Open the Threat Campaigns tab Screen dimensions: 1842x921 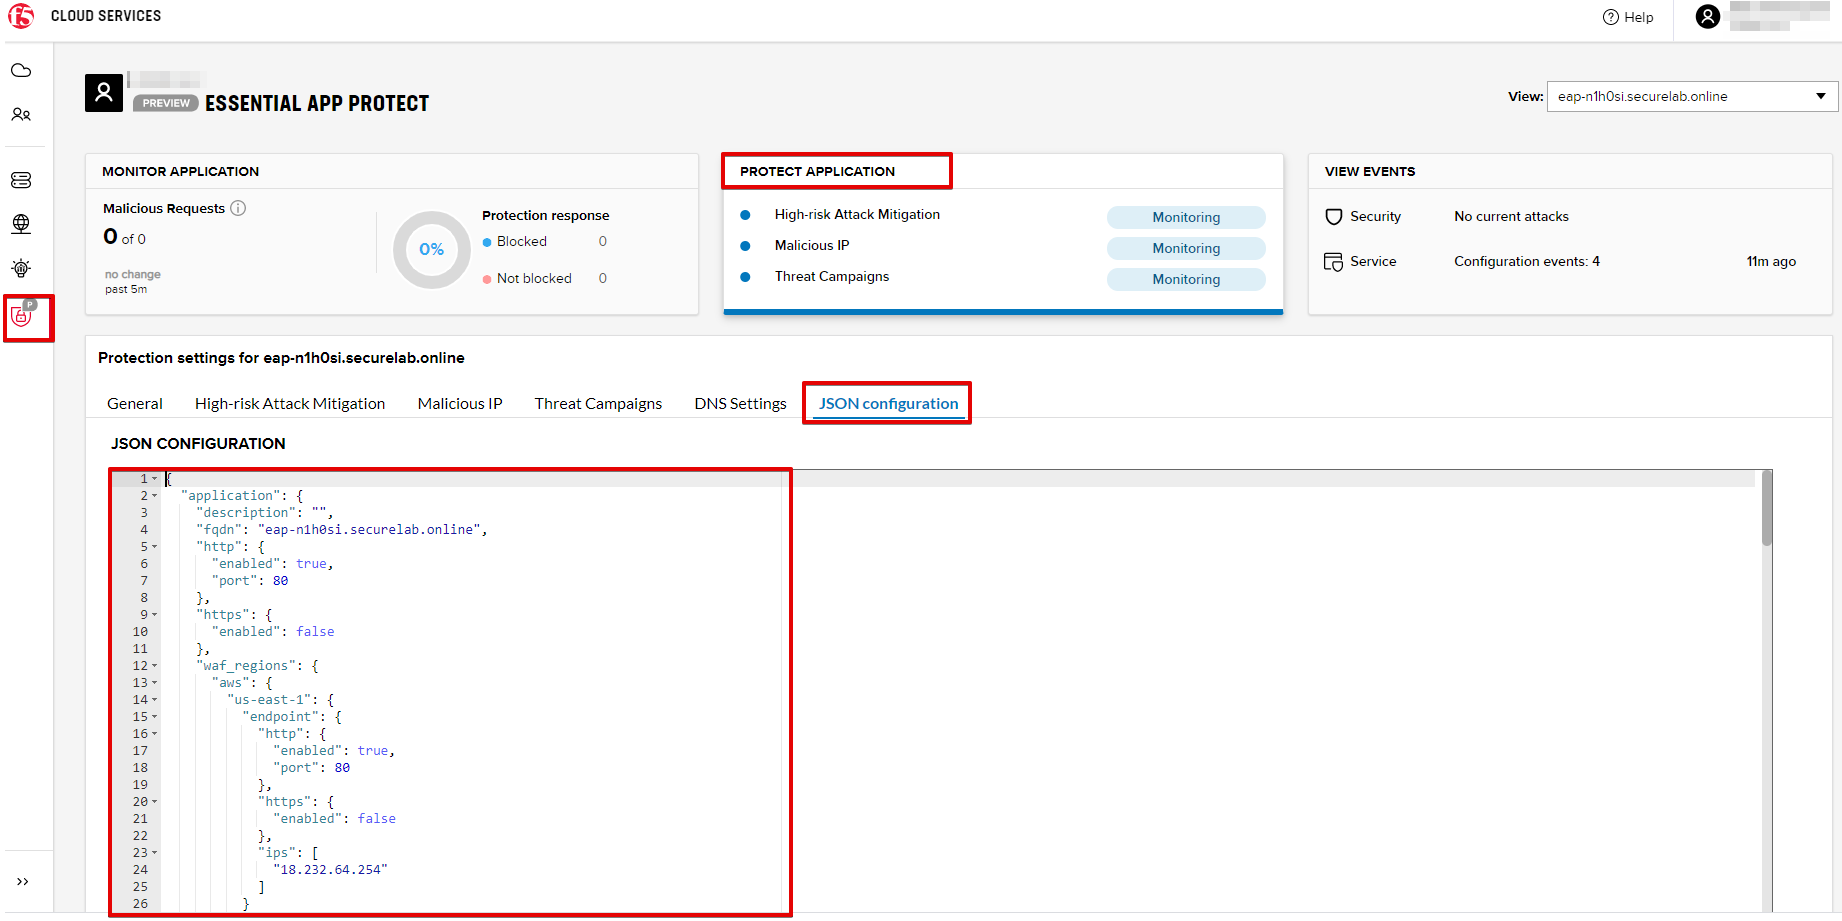(x=598, y=404)
